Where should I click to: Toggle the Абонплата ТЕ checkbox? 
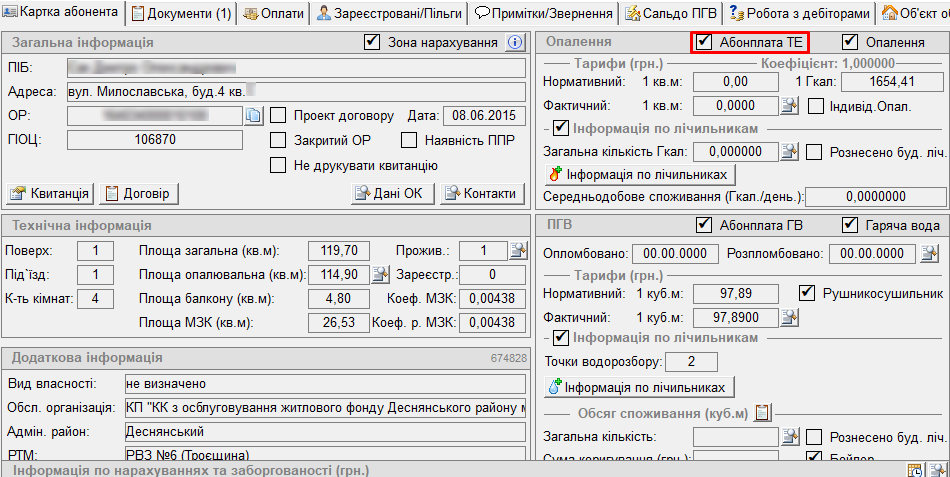pyautogui.click(x=705, y=42)
